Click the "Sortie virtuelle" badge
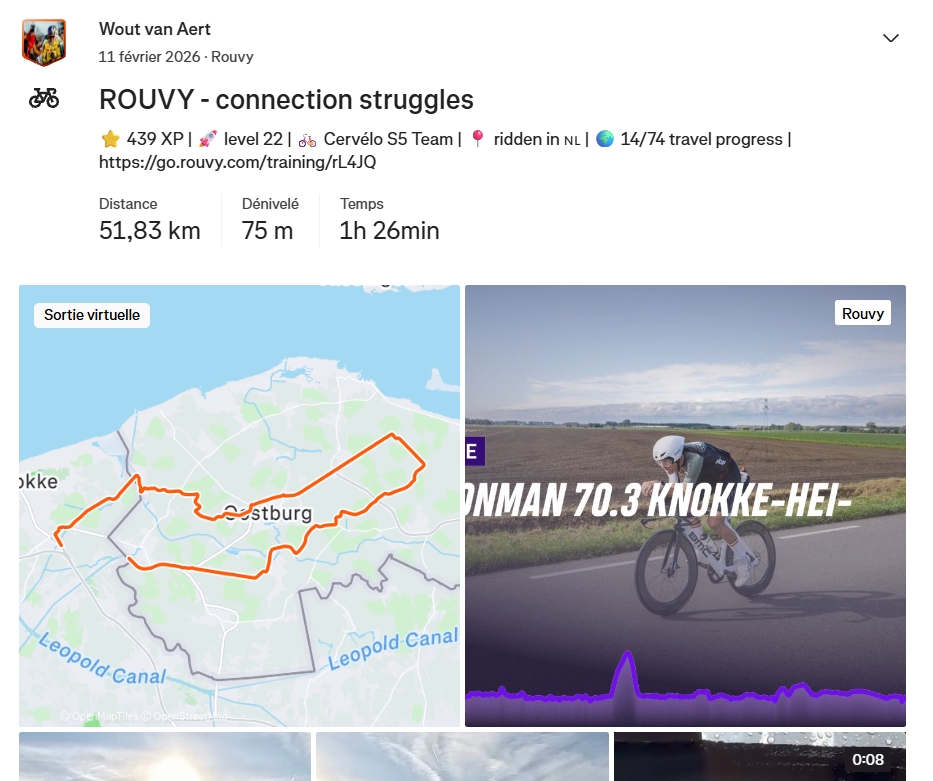The height and width of the screenshot is (781, 933). [92, 315]
